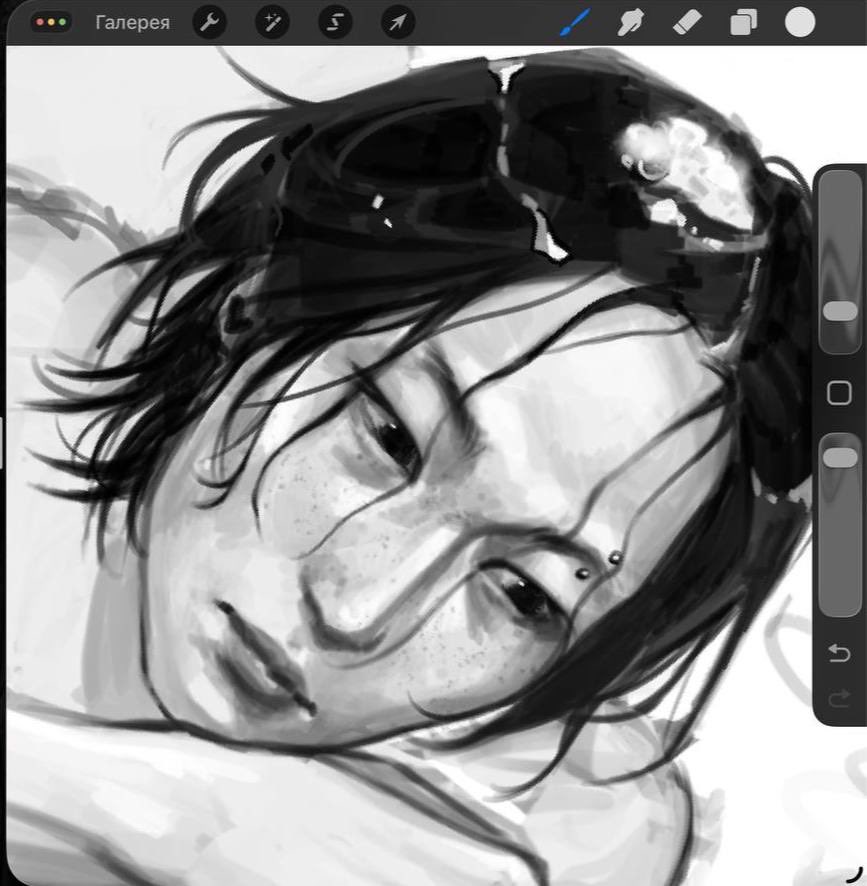Viewport: 867px width, 886px height.
Task: Select the Brush tool
Action: tap(575, 23)
